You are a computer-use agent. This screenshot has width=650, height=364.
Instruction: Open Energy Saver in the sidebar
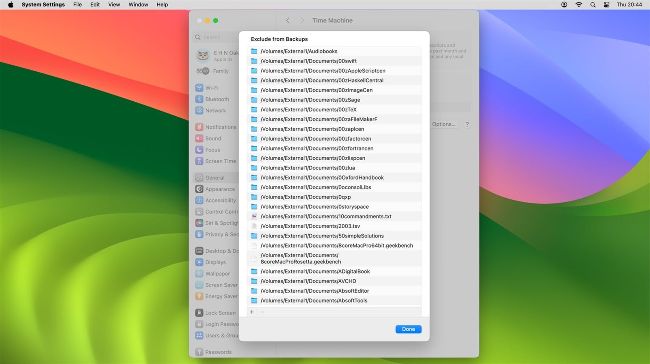point(216,296)
